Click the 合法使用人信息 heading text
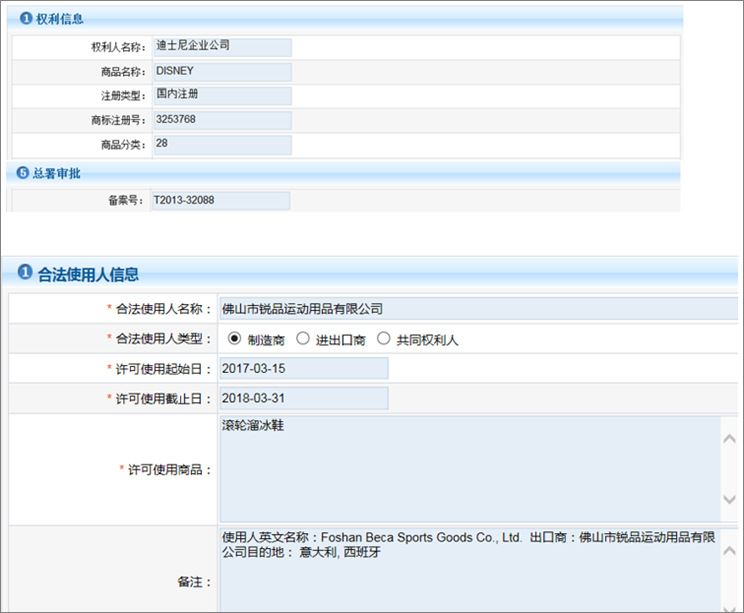Screen dimensions: 744x613 (x=88, y=274)
